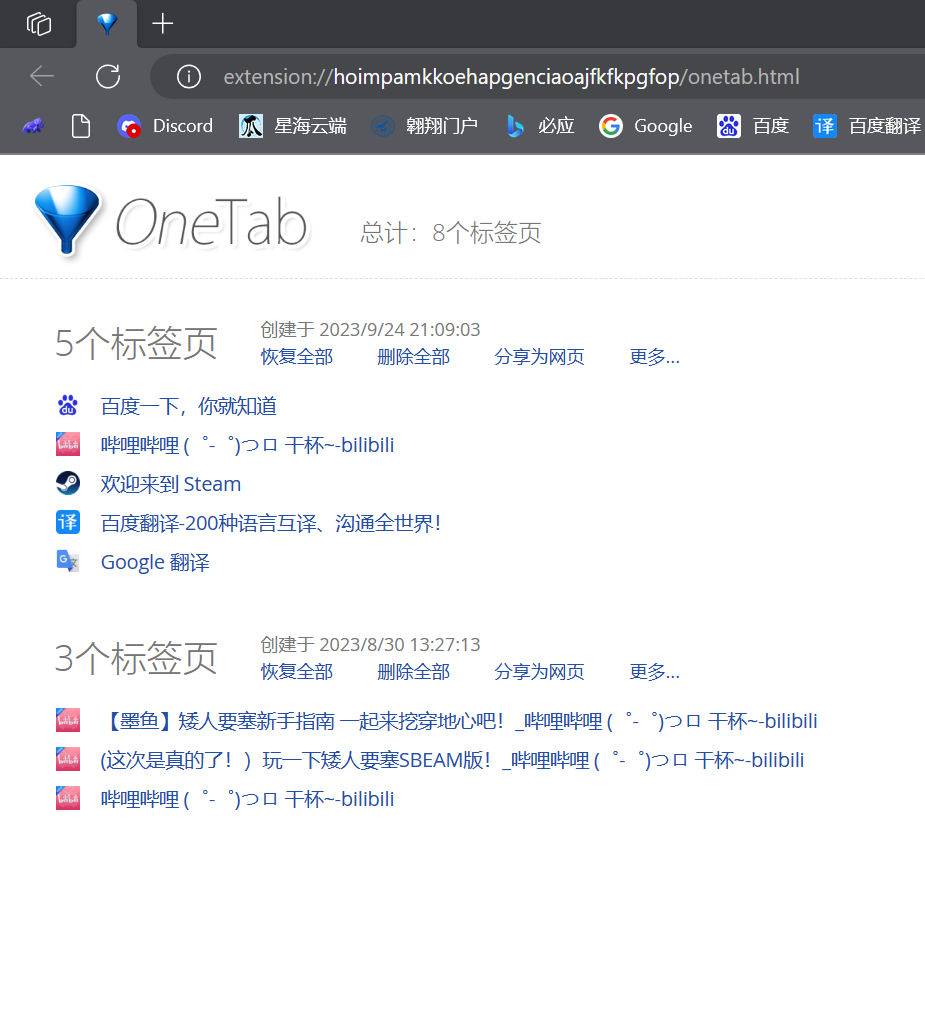
Task: Expand 更多... for the 5-tab group
Action: pos(654,357)
